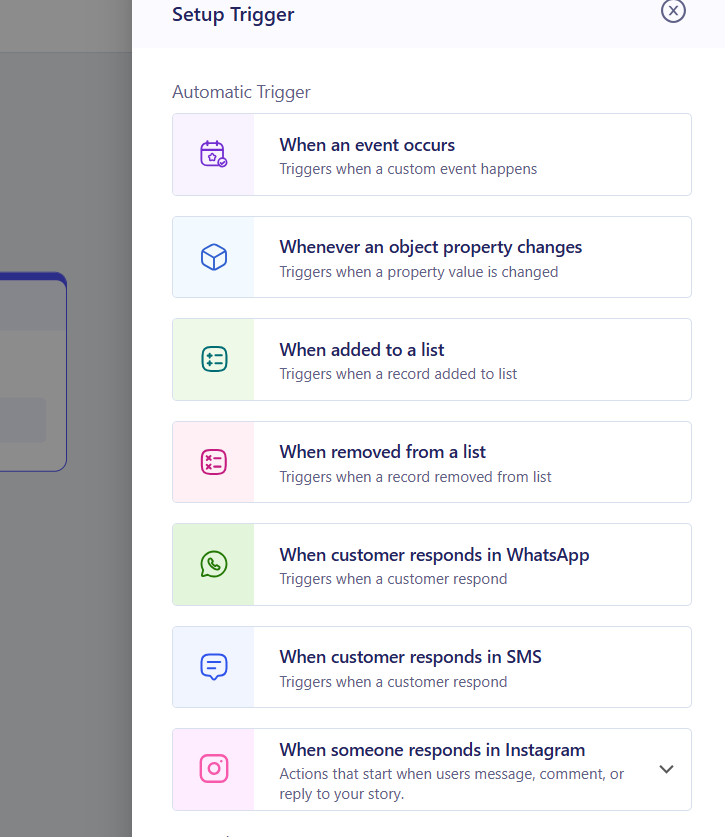Select 'When customer responds in SMS' trigger

(x=432, y=667)
